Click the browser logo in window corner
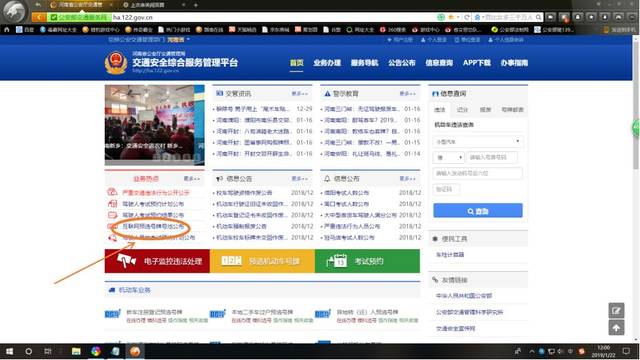Screen dimensions: 640x360 tap(15, 11)
